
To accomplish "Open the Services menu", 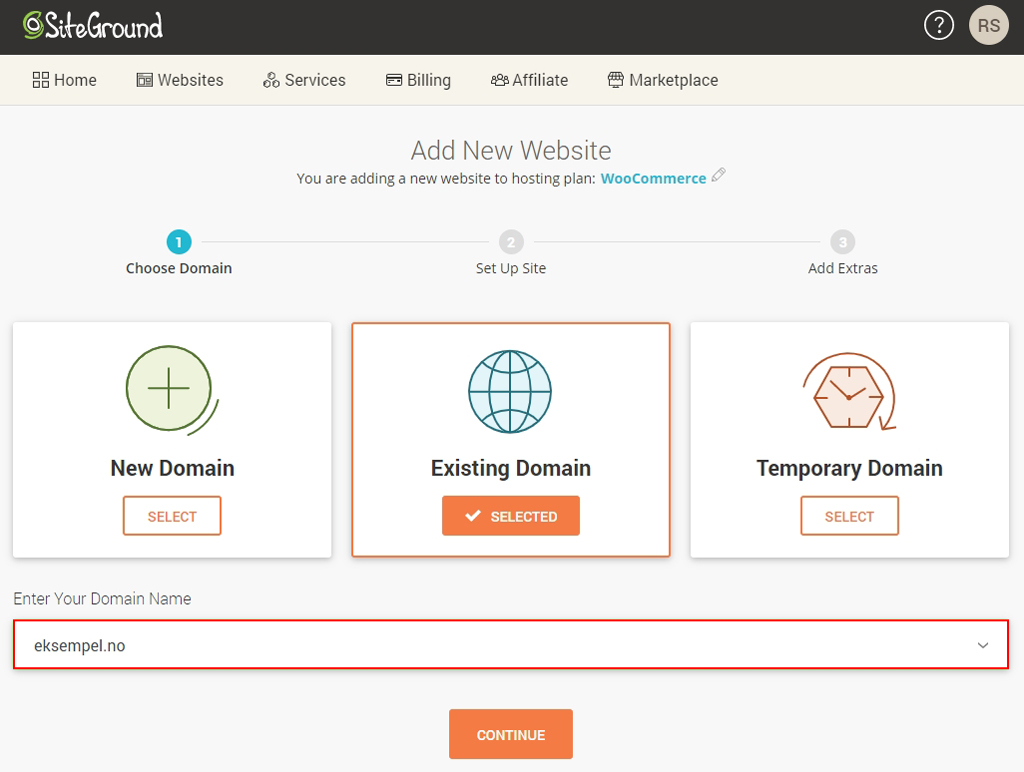I will (x=304, y=80).
